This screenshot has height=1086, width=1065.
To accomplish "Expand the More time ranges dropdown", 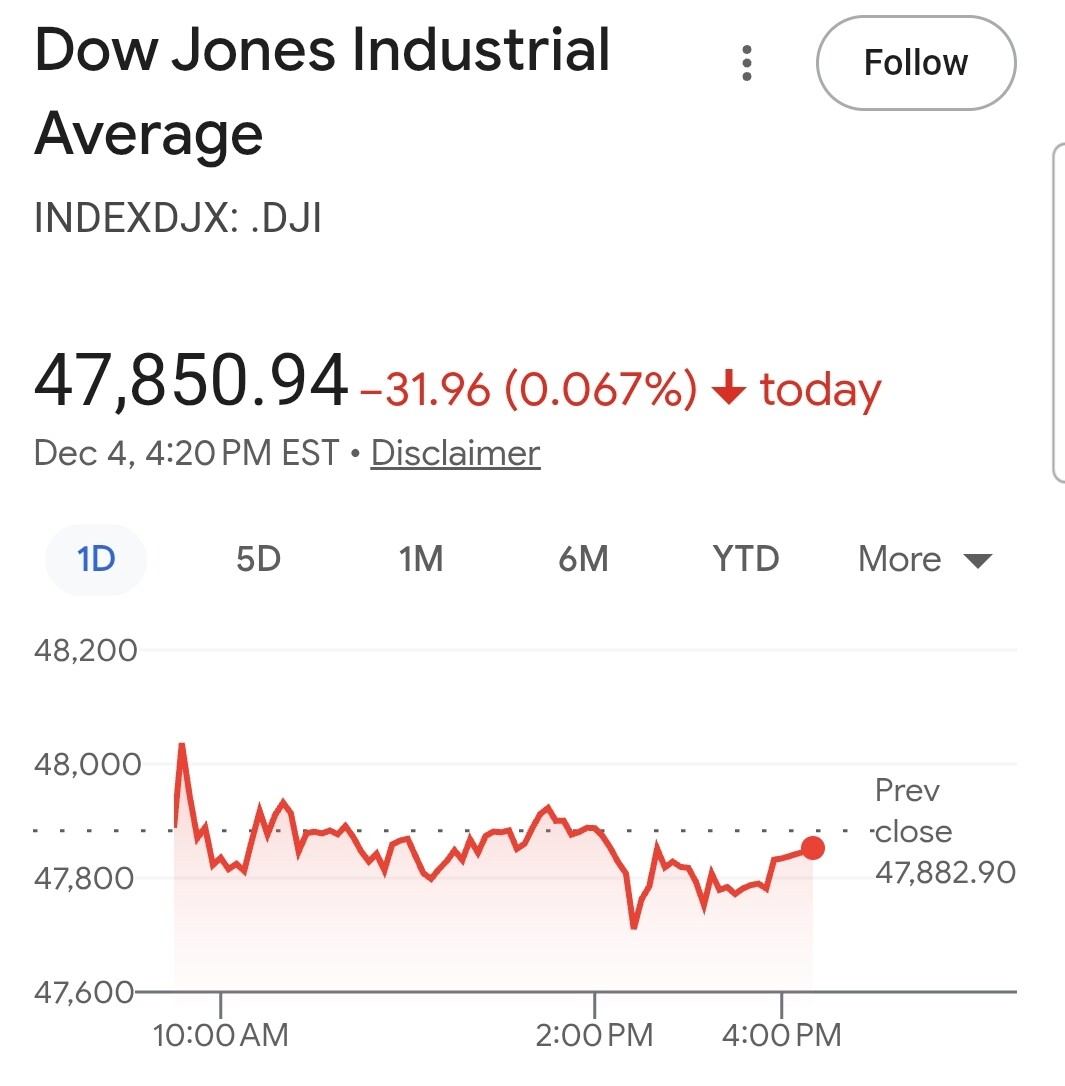I will (900, 559).
